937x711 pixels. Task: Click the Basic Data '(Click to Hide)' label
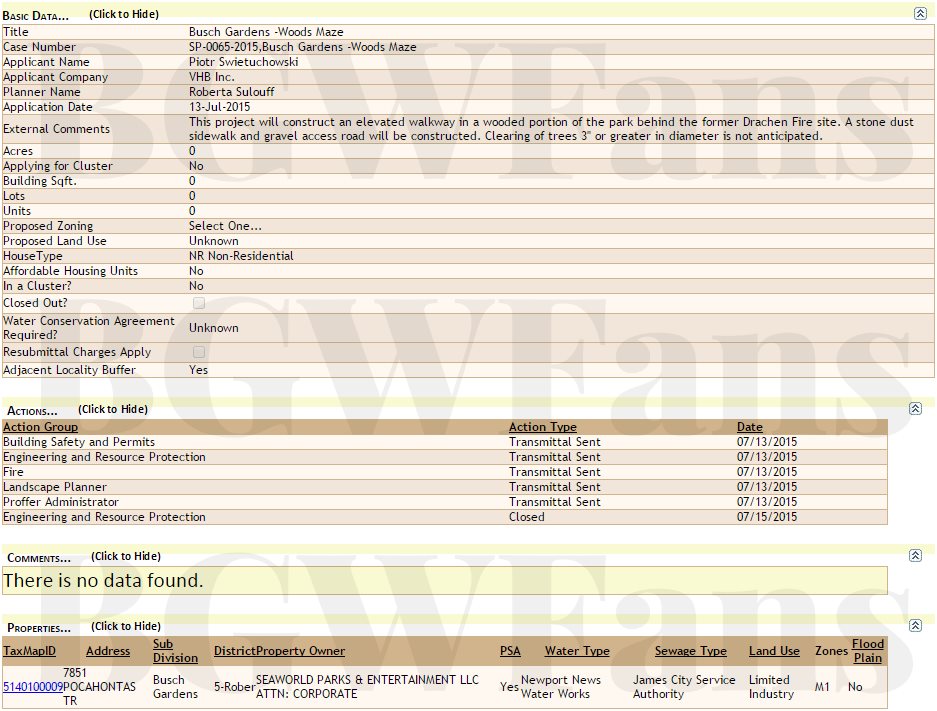[x=124, y=14]
